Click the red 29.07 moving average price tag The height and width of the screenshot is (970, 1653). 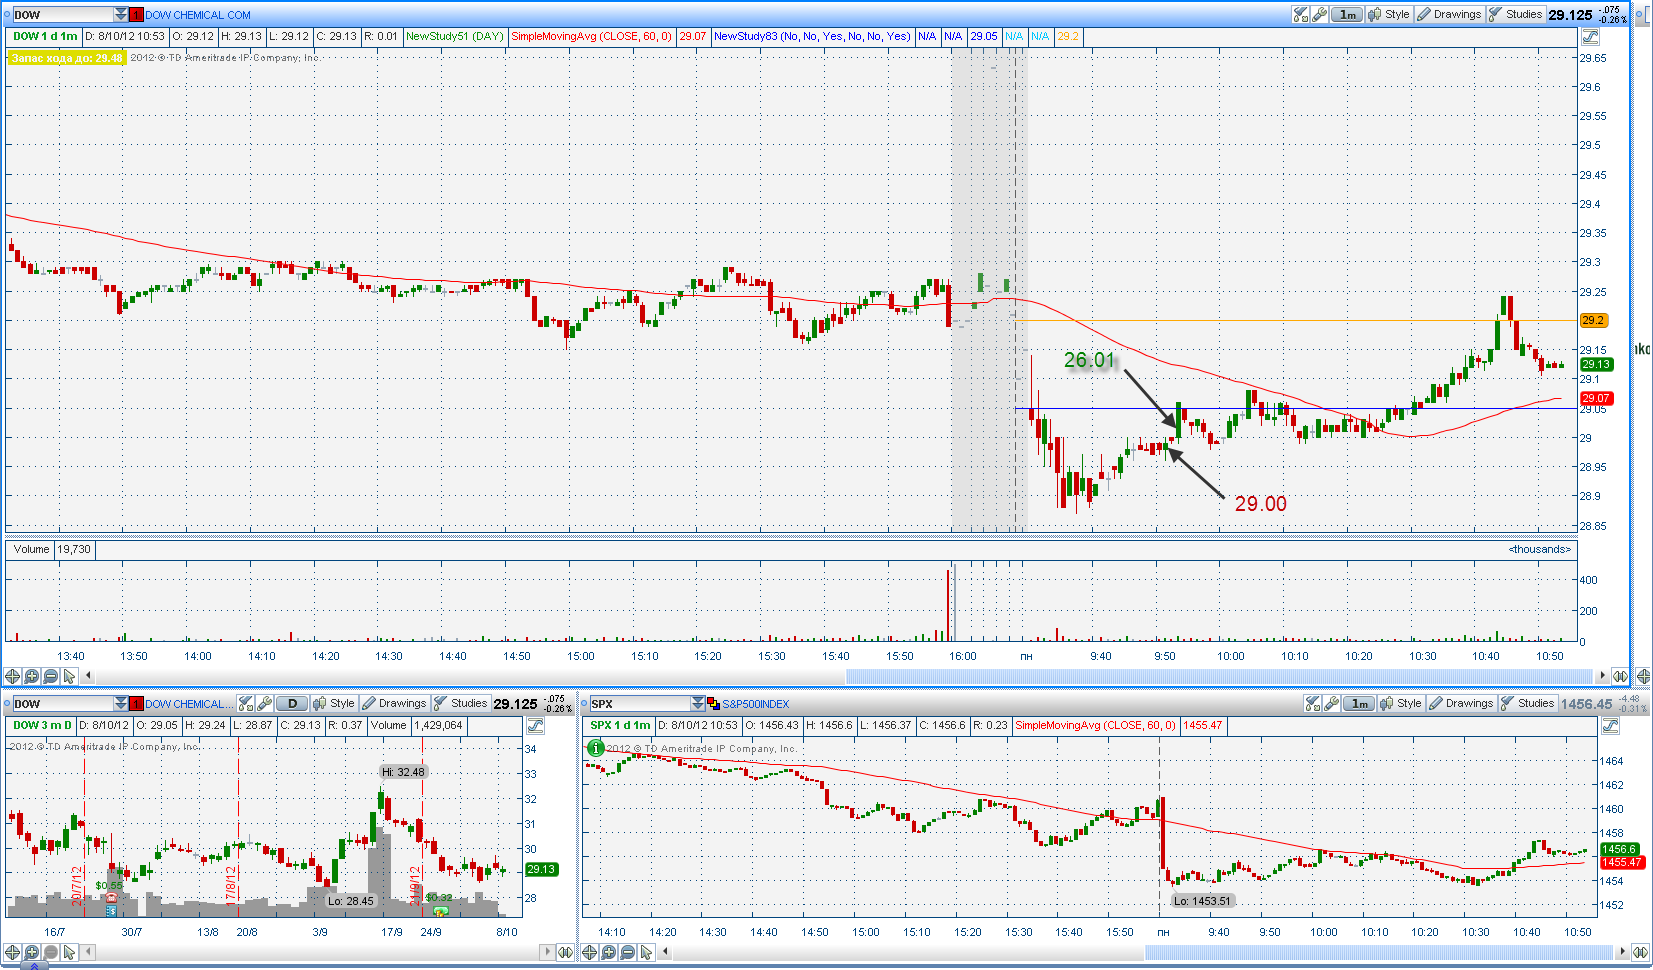pos(1596,399)
